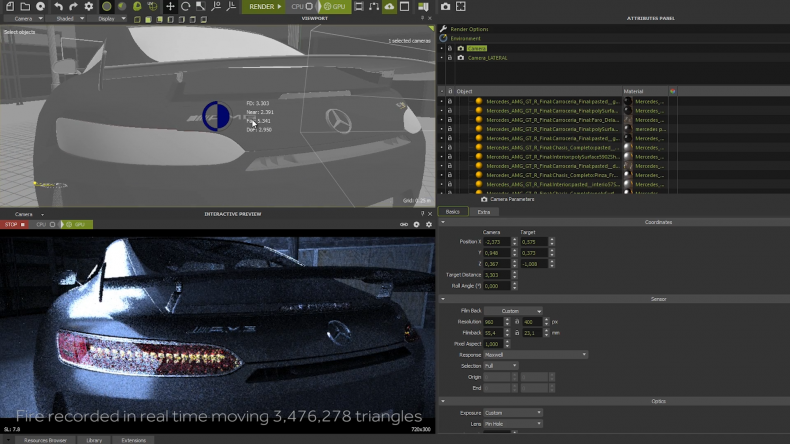Click the Environment globe icon
The width and height of the screenshot is (790, 444).
point(443,38)
